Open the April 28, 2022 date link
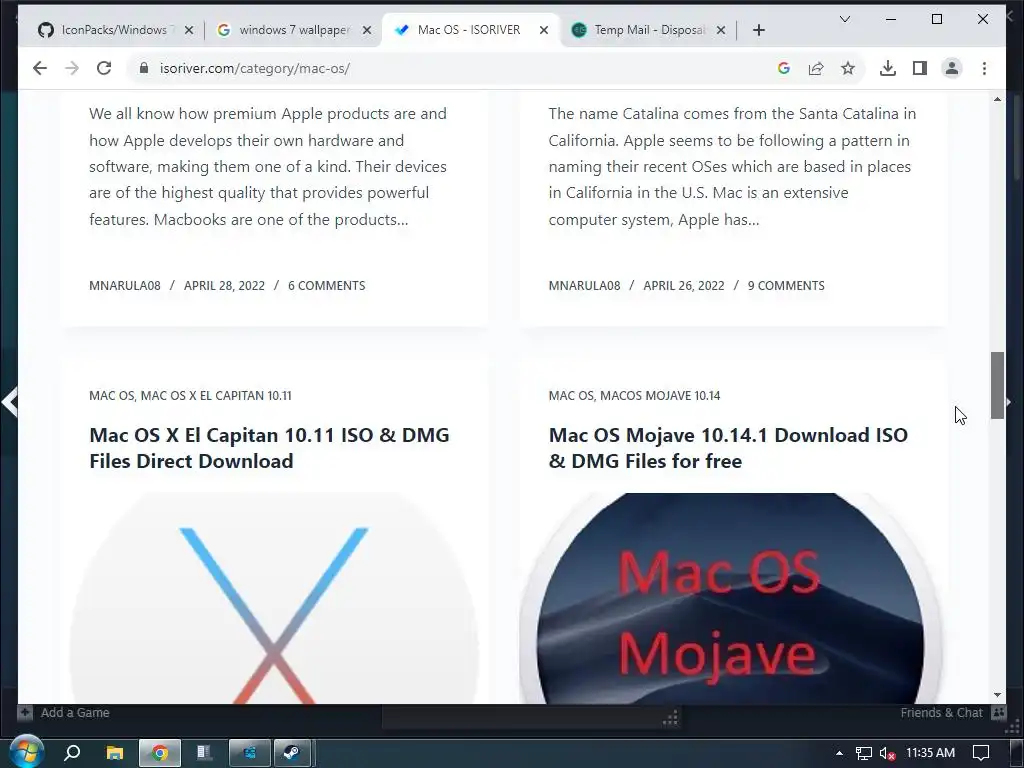1024x768 pixels. click(224, 285)
